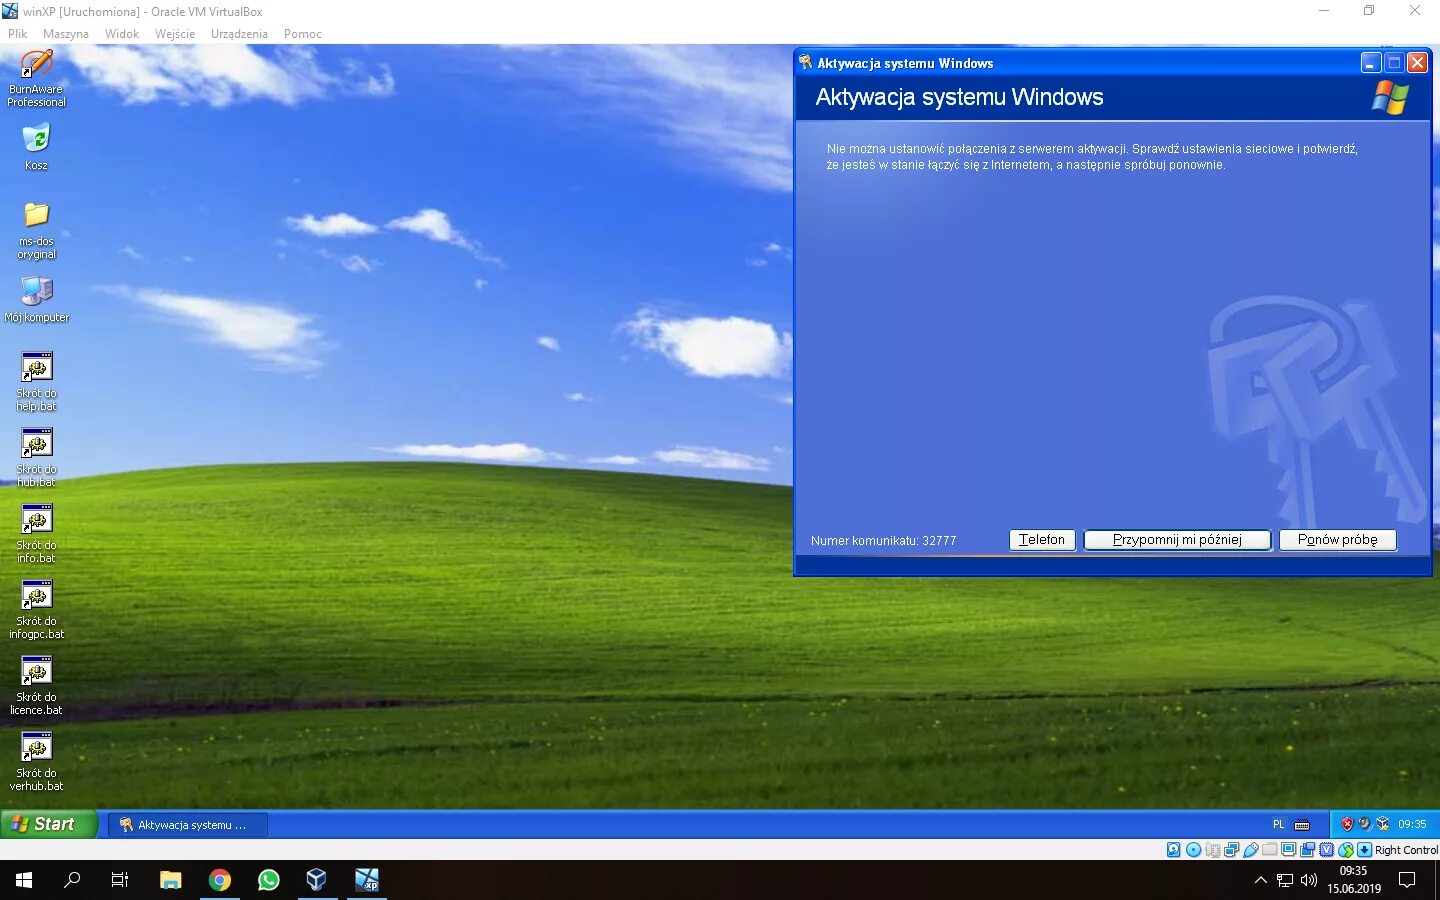Click host volume tray icon

tap(1309, 880)
